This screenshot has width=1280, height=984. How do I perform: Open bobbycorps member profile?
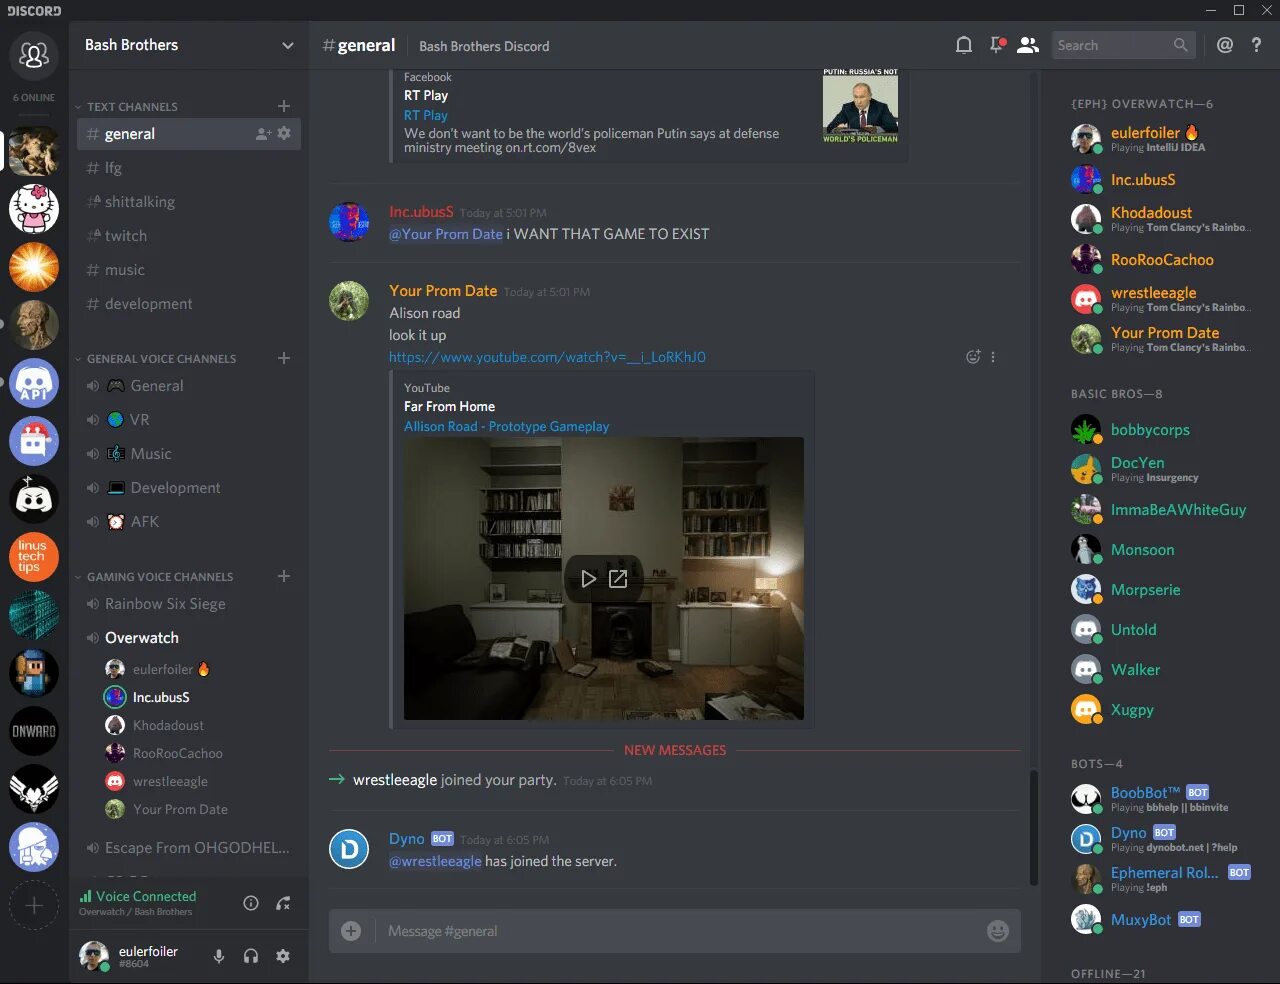(x=1160, y=430)
